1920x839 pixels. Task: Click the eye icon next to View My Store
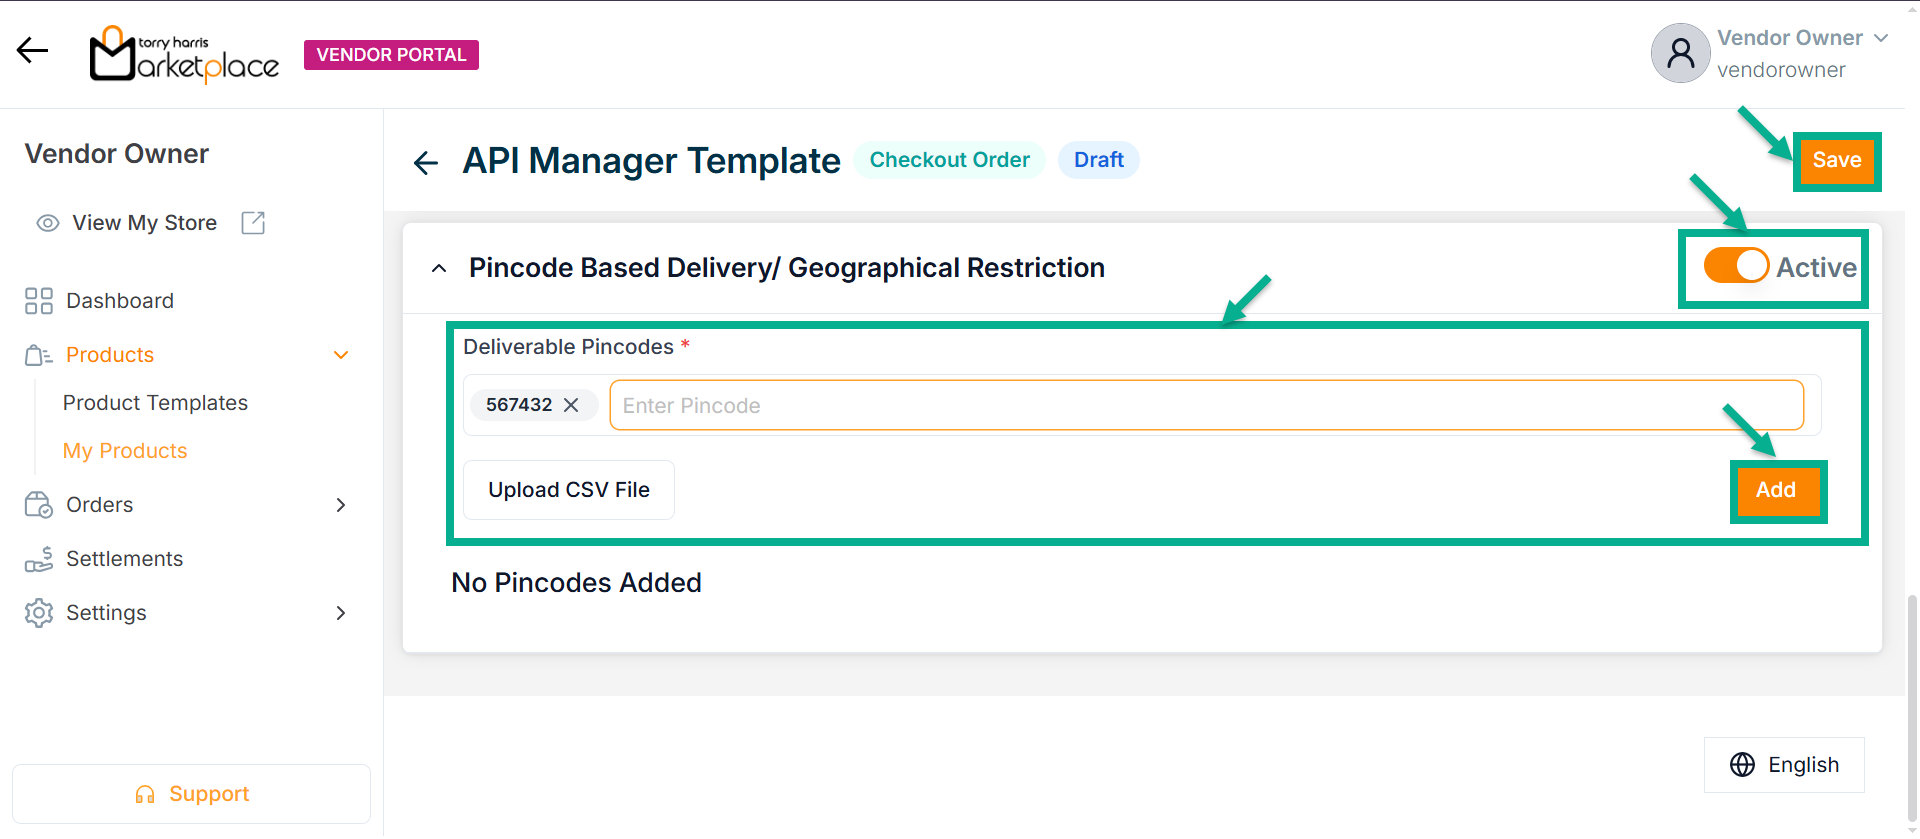(x=47, y=223)
